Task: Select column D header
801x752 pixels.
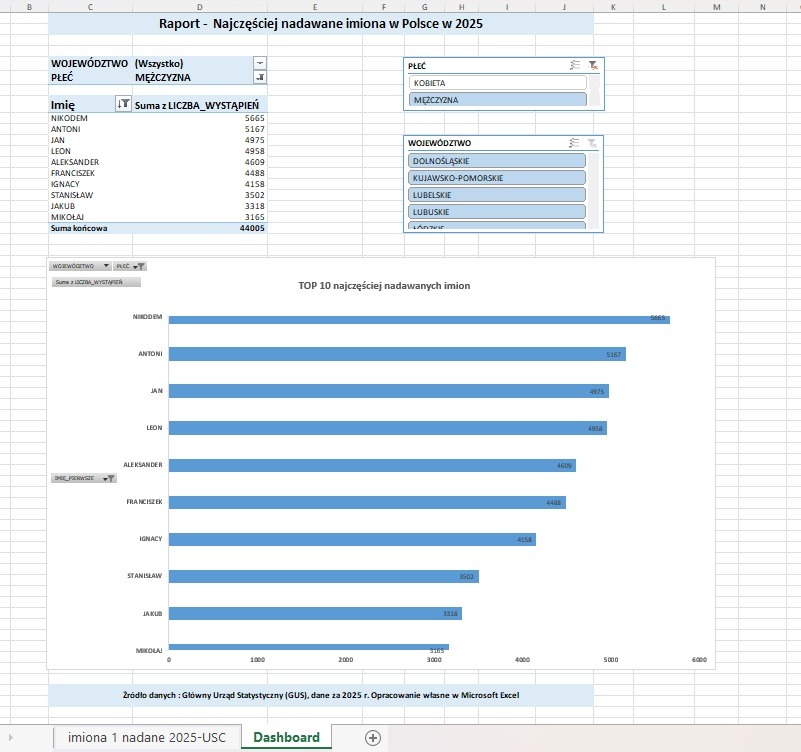Action: 200,7
